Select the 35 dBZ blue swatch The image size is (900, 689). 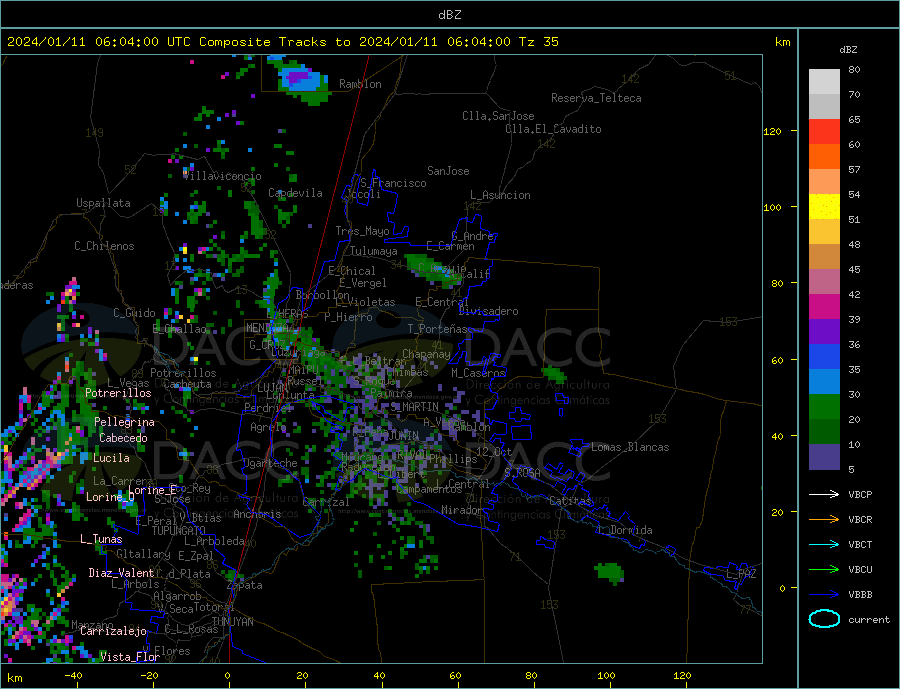(824, 357)
